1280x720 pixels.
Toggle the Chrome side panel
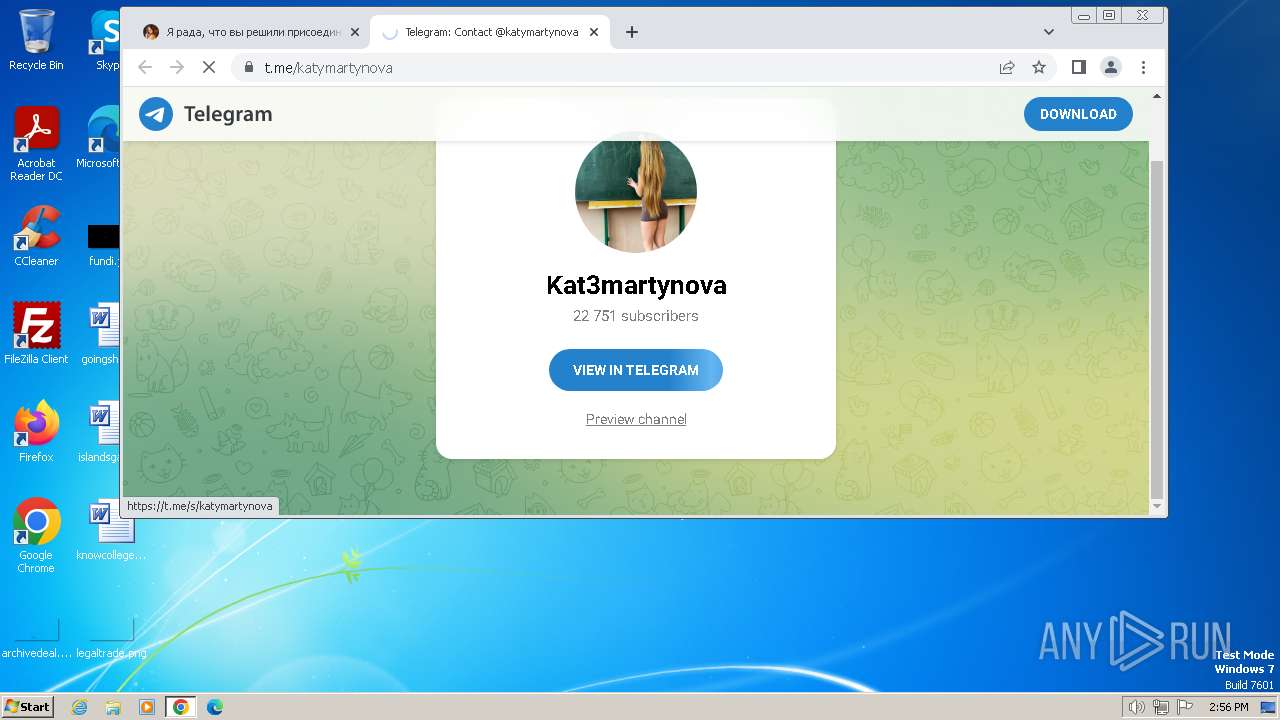pos(1079,67)
